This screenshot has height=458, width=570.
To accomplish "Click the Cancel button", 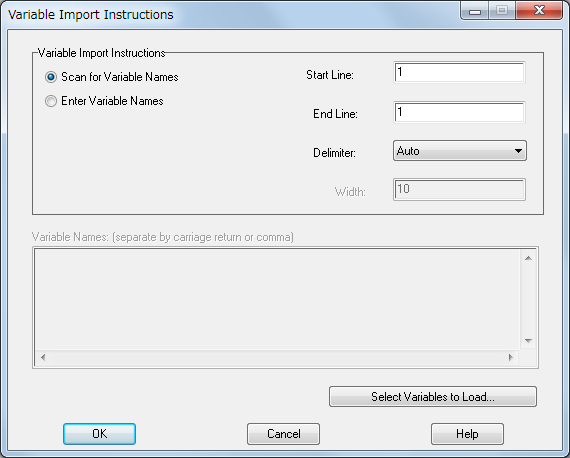I will [x=284, y=434].
